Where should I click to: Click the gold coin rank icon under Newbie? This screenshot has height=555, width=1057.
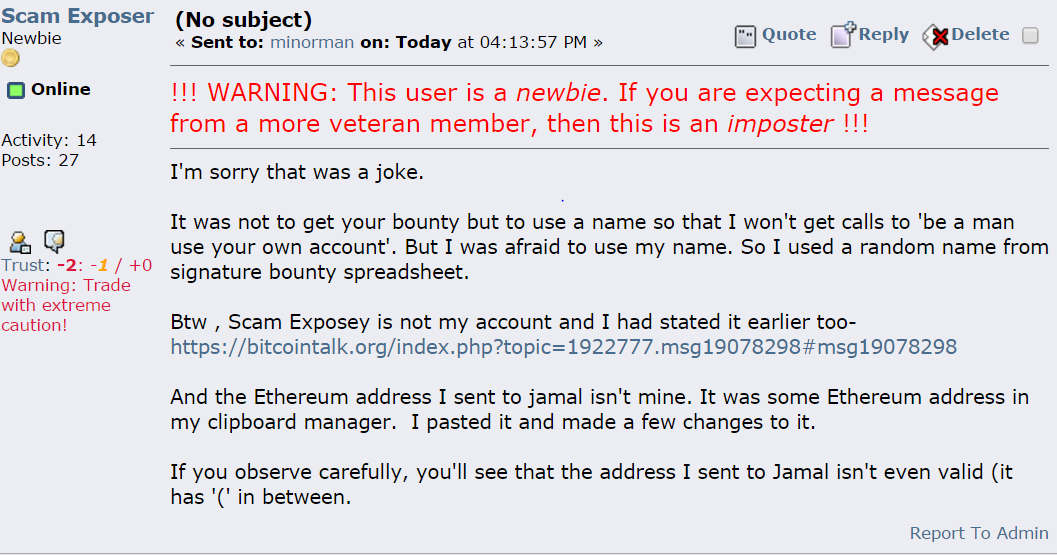coord(10,58)
